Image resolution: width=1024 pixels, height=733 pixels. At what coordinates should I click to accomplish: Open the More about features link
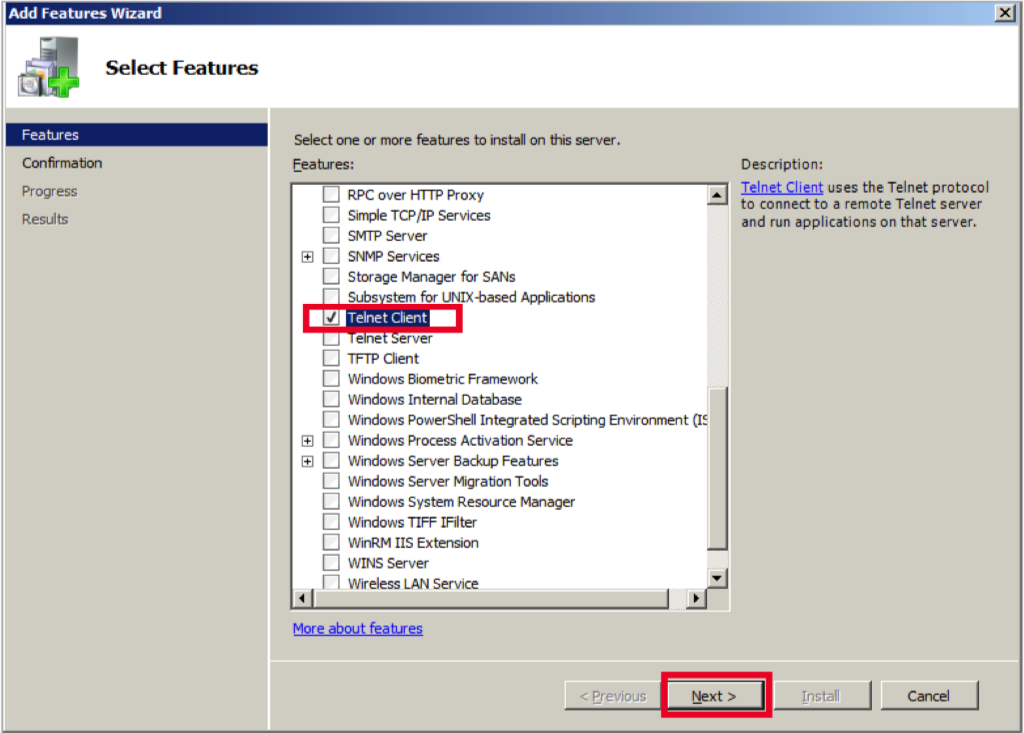coord(358,628)
